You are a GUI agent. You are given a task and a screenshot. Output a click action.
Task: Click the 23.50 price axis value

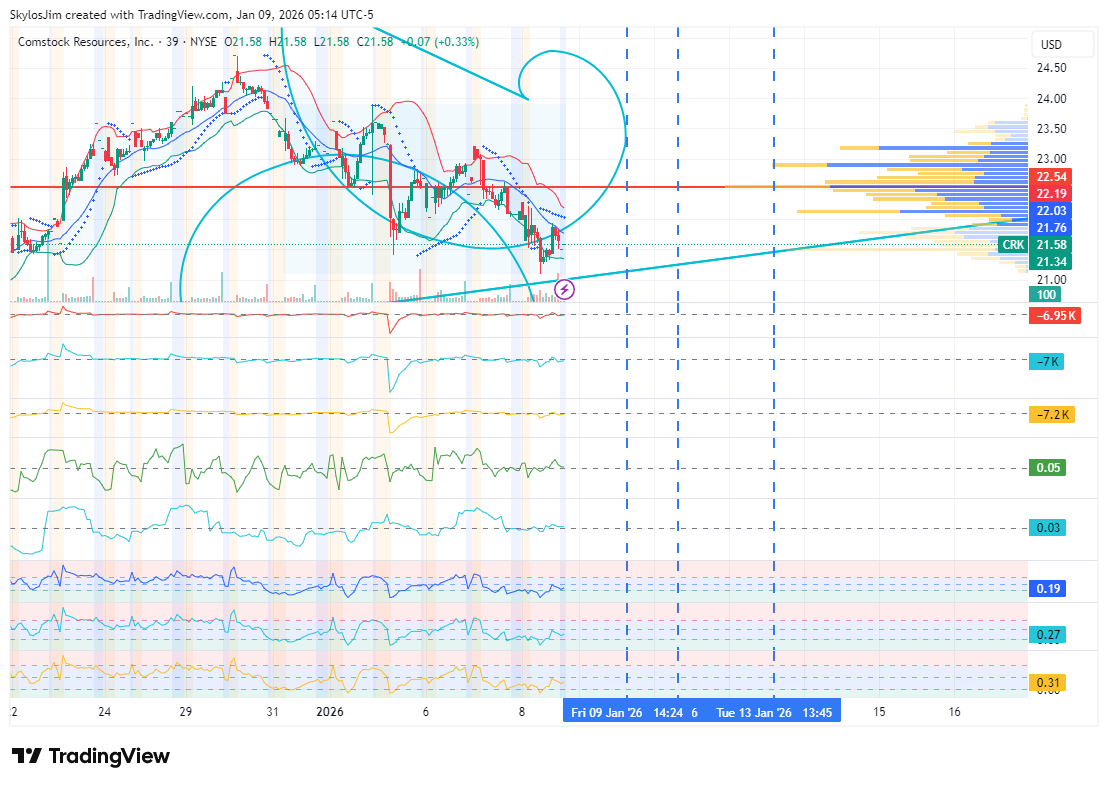click(x=1051, y=129)
